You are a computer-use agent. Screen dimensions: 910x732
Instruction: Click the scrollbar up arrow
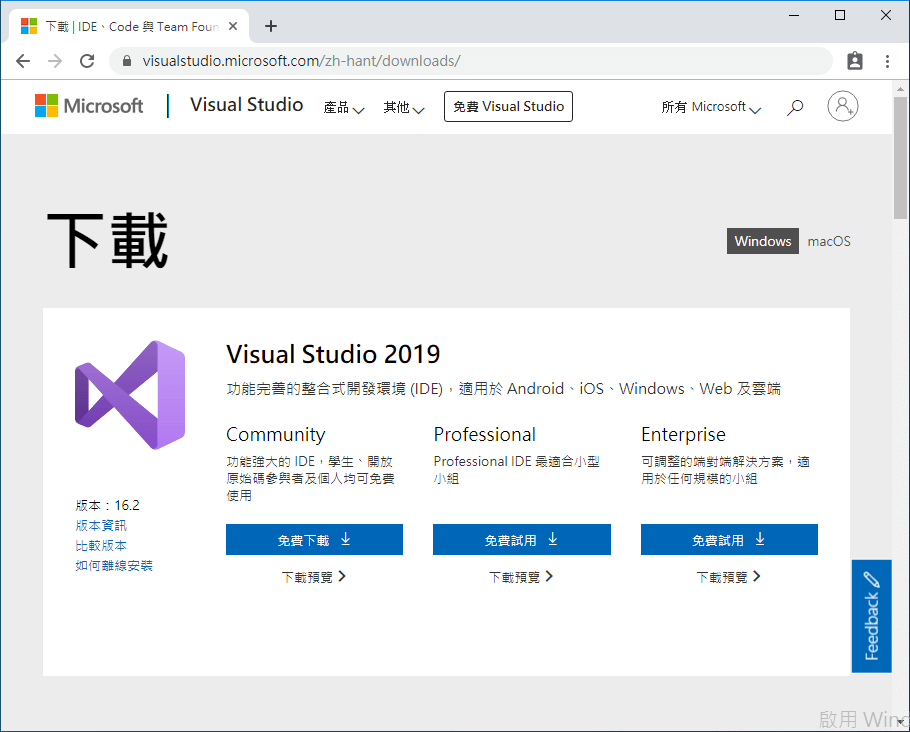point(901,89)
